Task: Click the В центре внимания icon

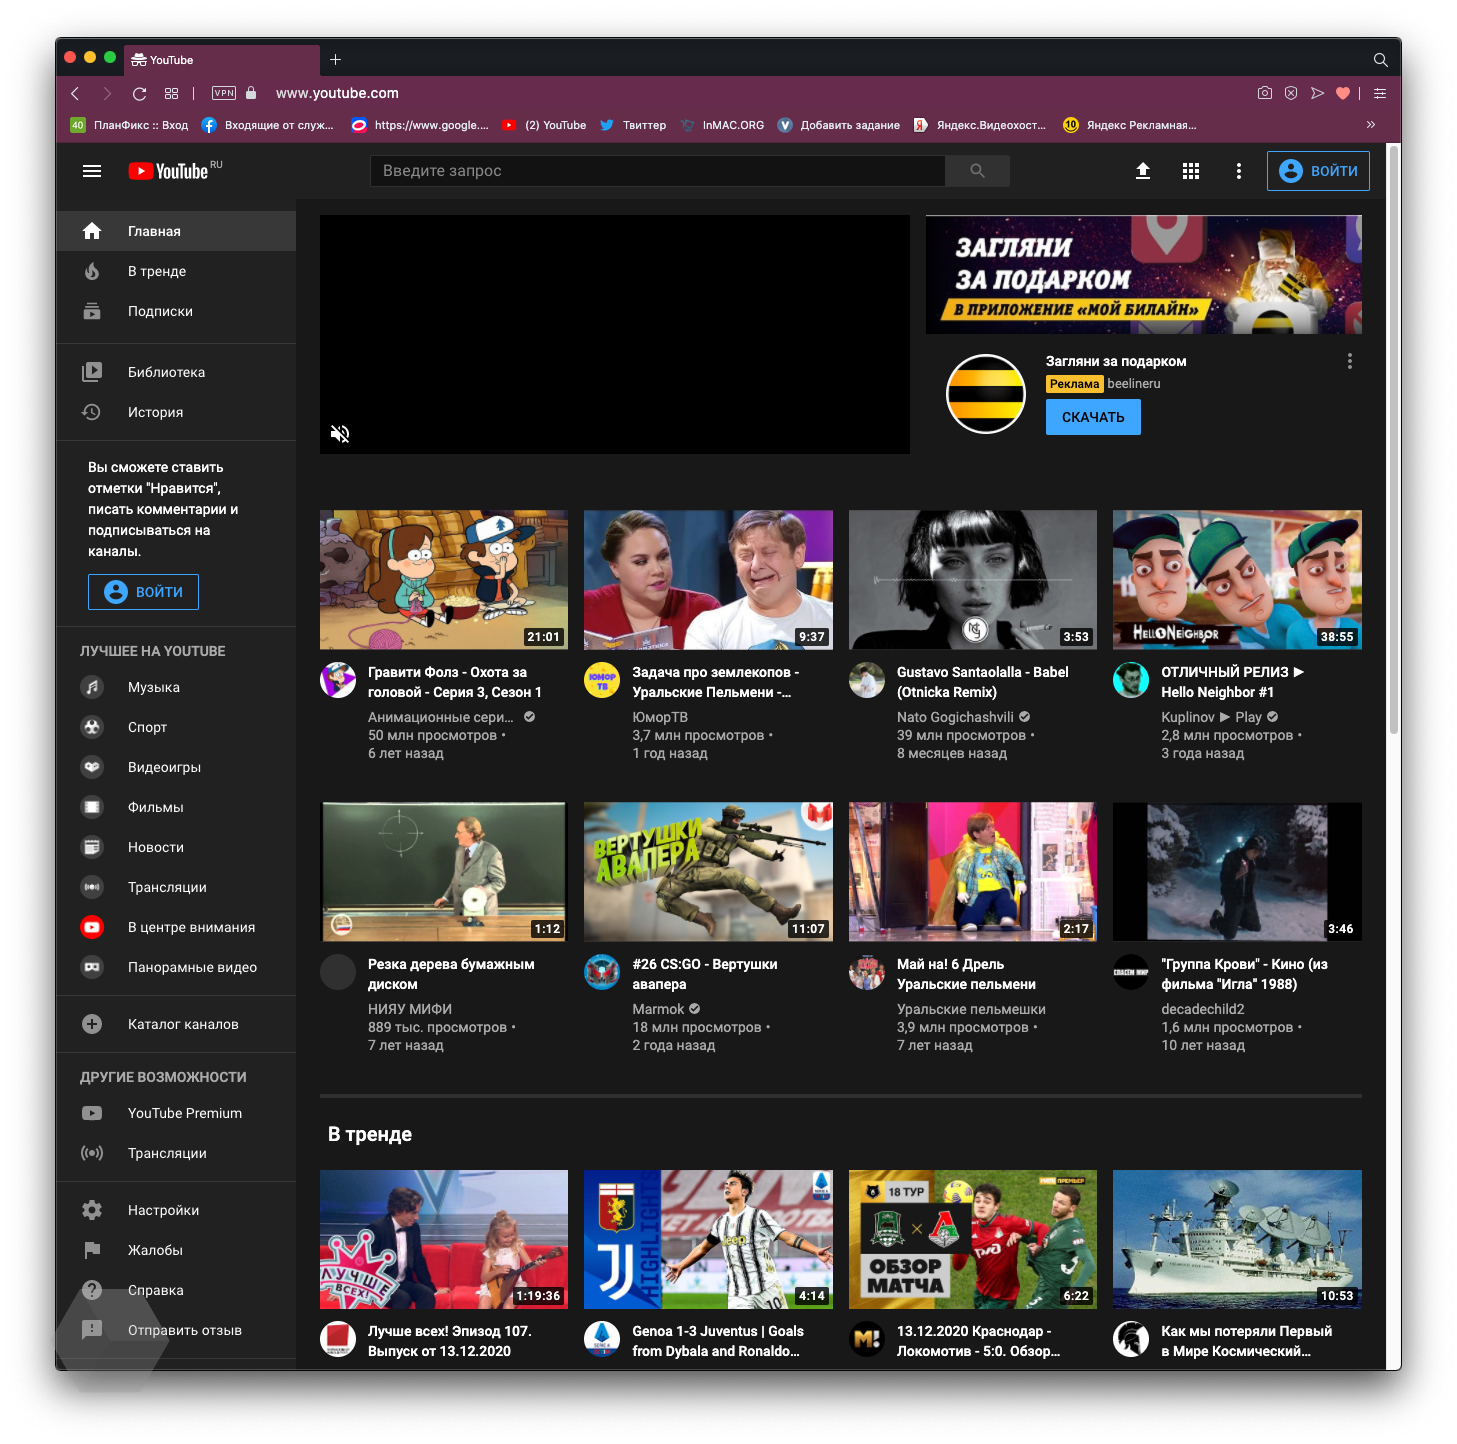Action: tap(92, 927)
